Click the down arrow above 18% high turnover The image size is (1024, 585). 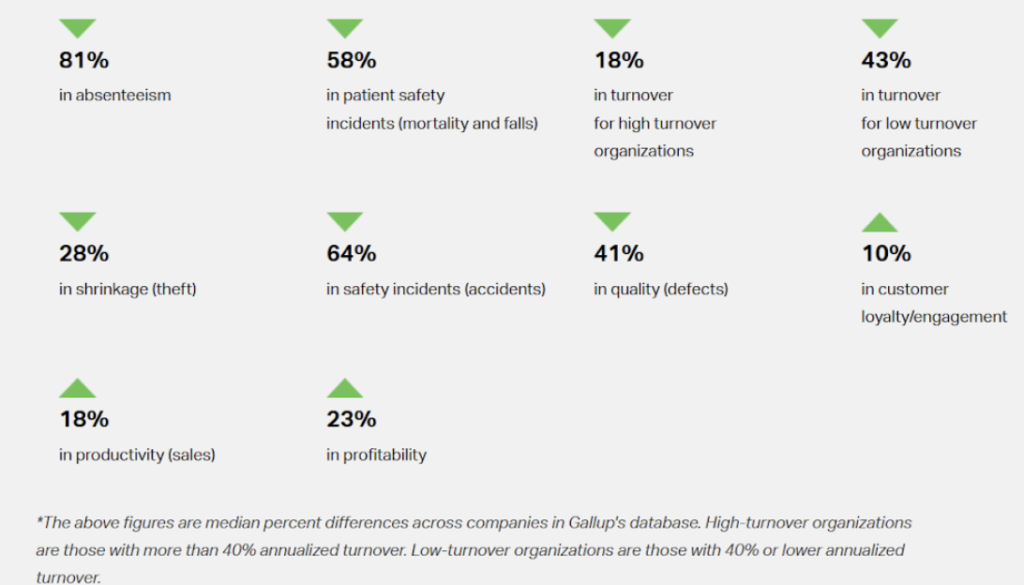(612, 28)
